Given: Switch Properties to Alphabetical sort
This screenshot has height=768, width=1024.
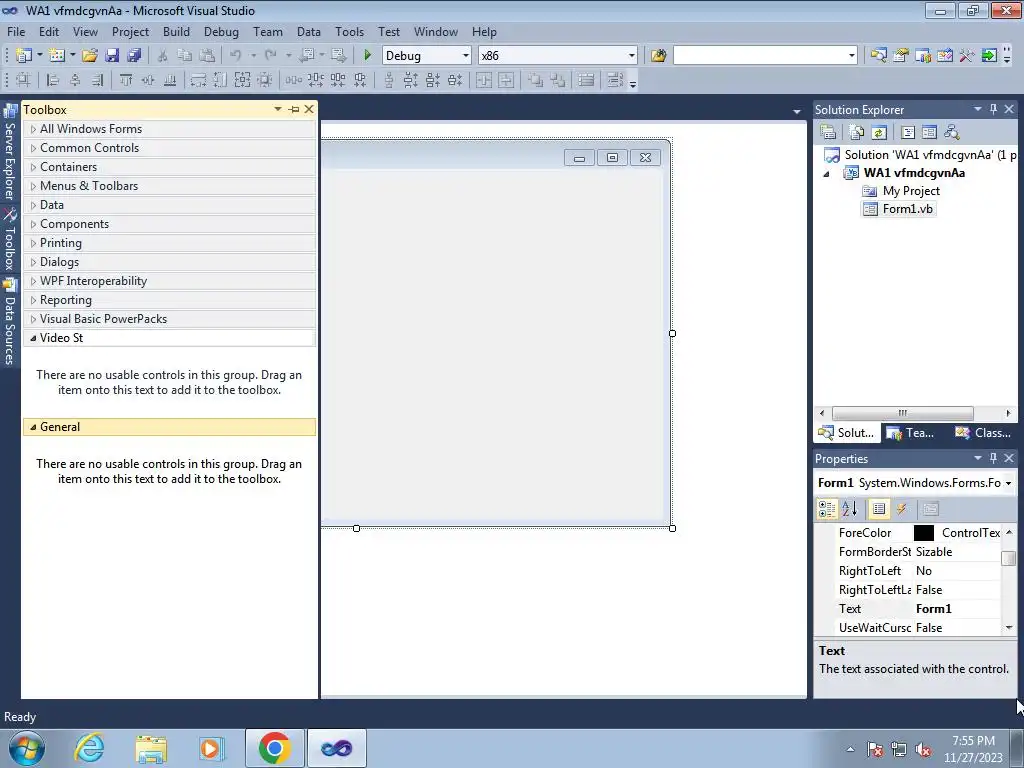Looking at the screenshot, I should click(x=849, y=509).
